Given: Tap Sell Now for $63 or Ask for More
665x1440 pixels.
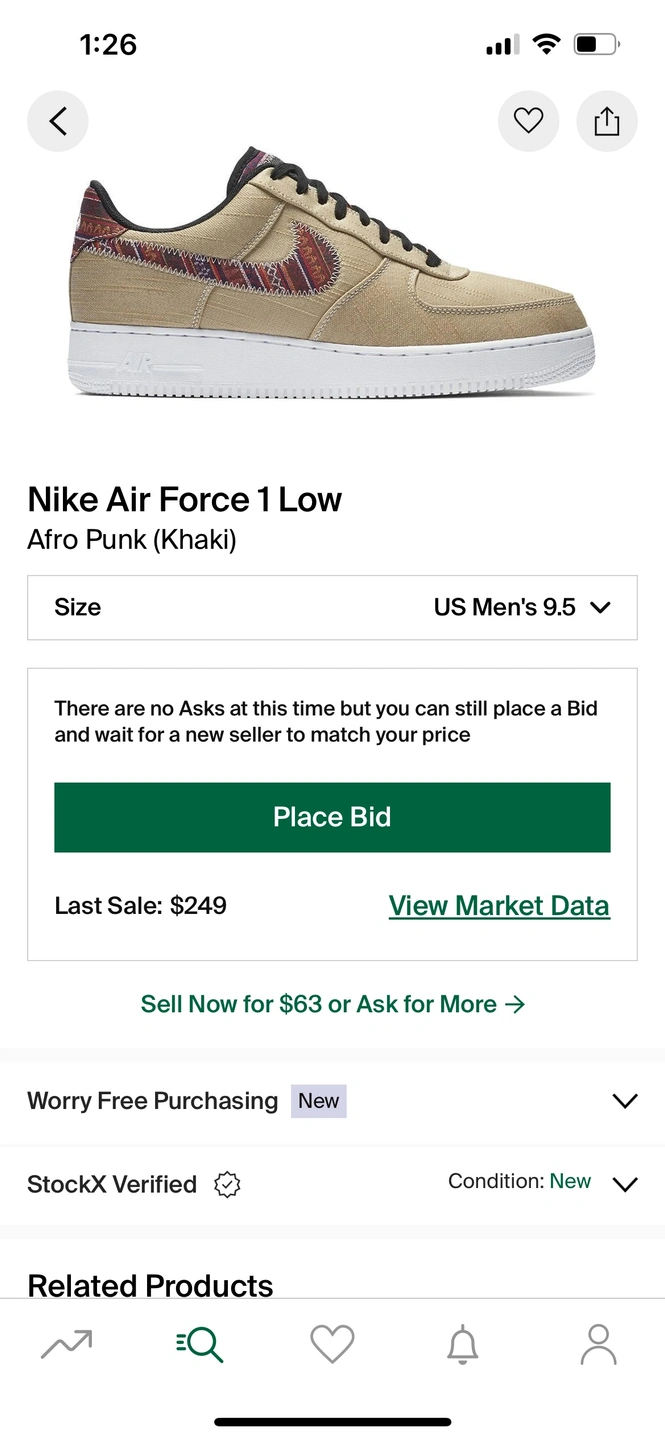Looking at the screenshot, I should pos(332,1004).
